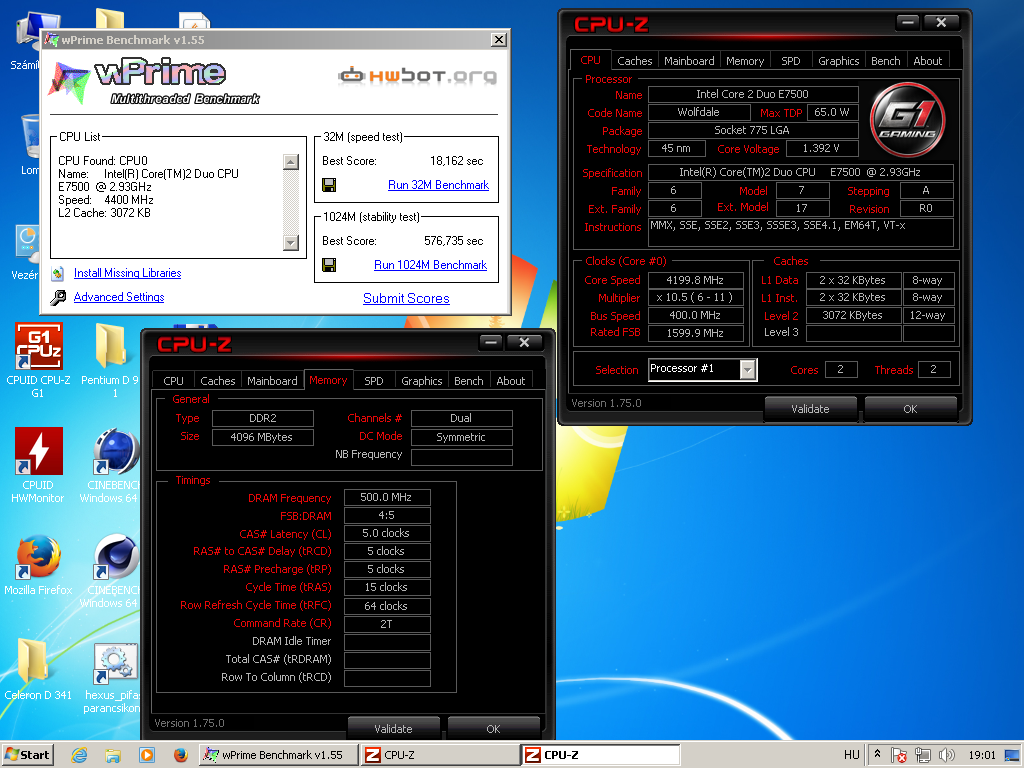Click the CPU List scroll up arrow
This screenshot has width=1024, height=768.
(x=291, y=161)
